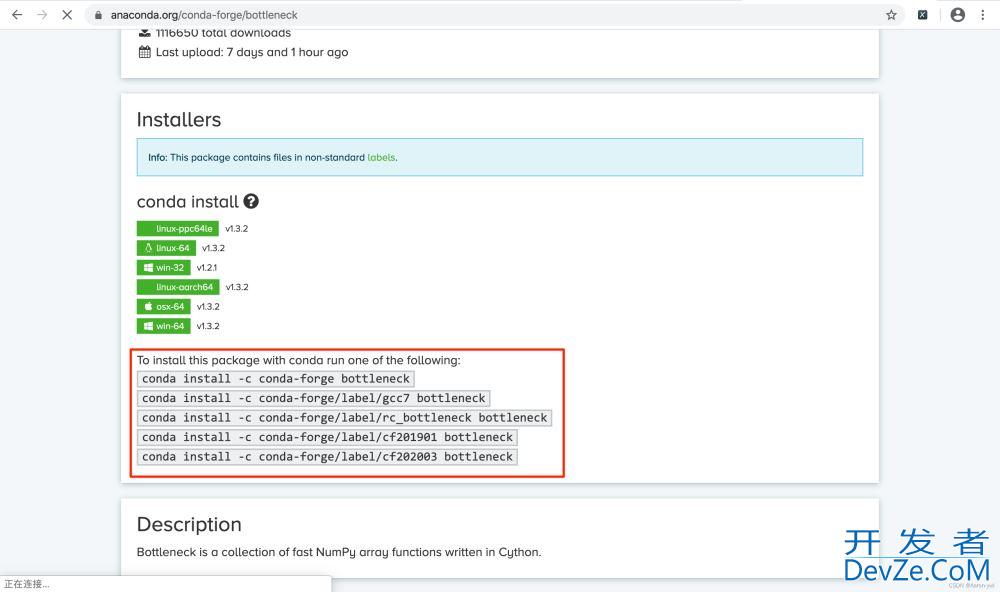
Task: Select the linux-ppc64le installer badge
Action: [x=178, y=228]
